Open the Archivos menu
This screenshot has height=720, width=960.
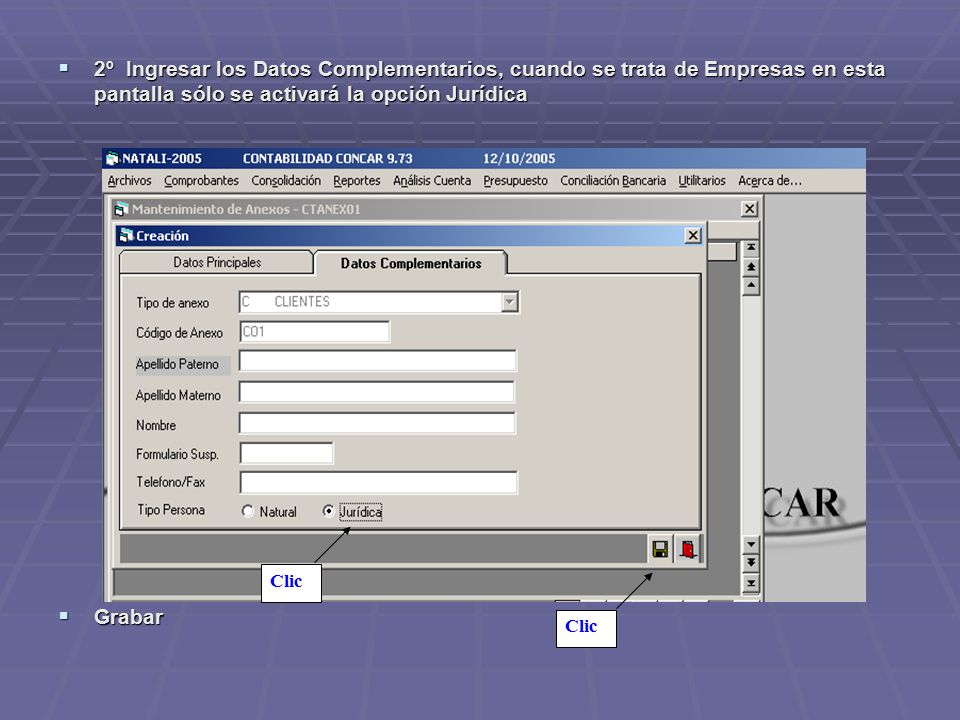[129, 181]
